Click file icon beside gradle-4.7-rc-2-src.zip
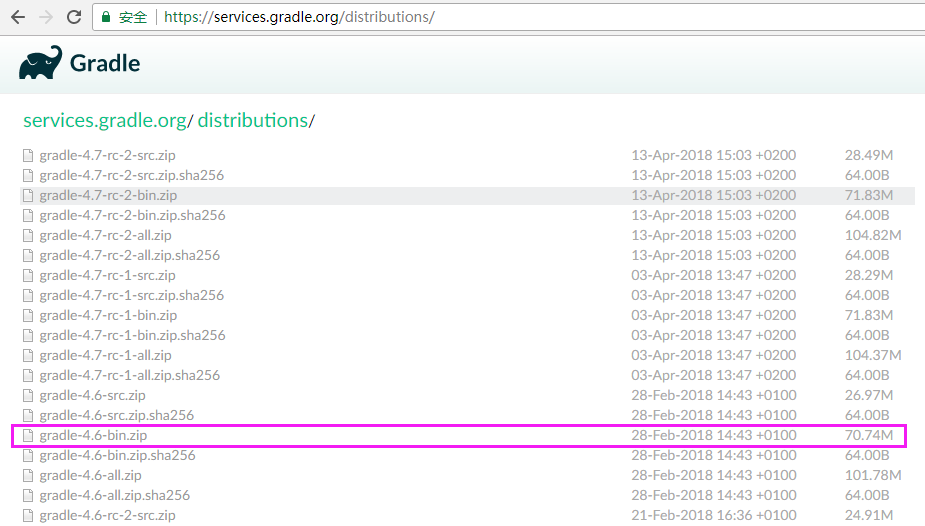The image size is (925, 526). 28,155
